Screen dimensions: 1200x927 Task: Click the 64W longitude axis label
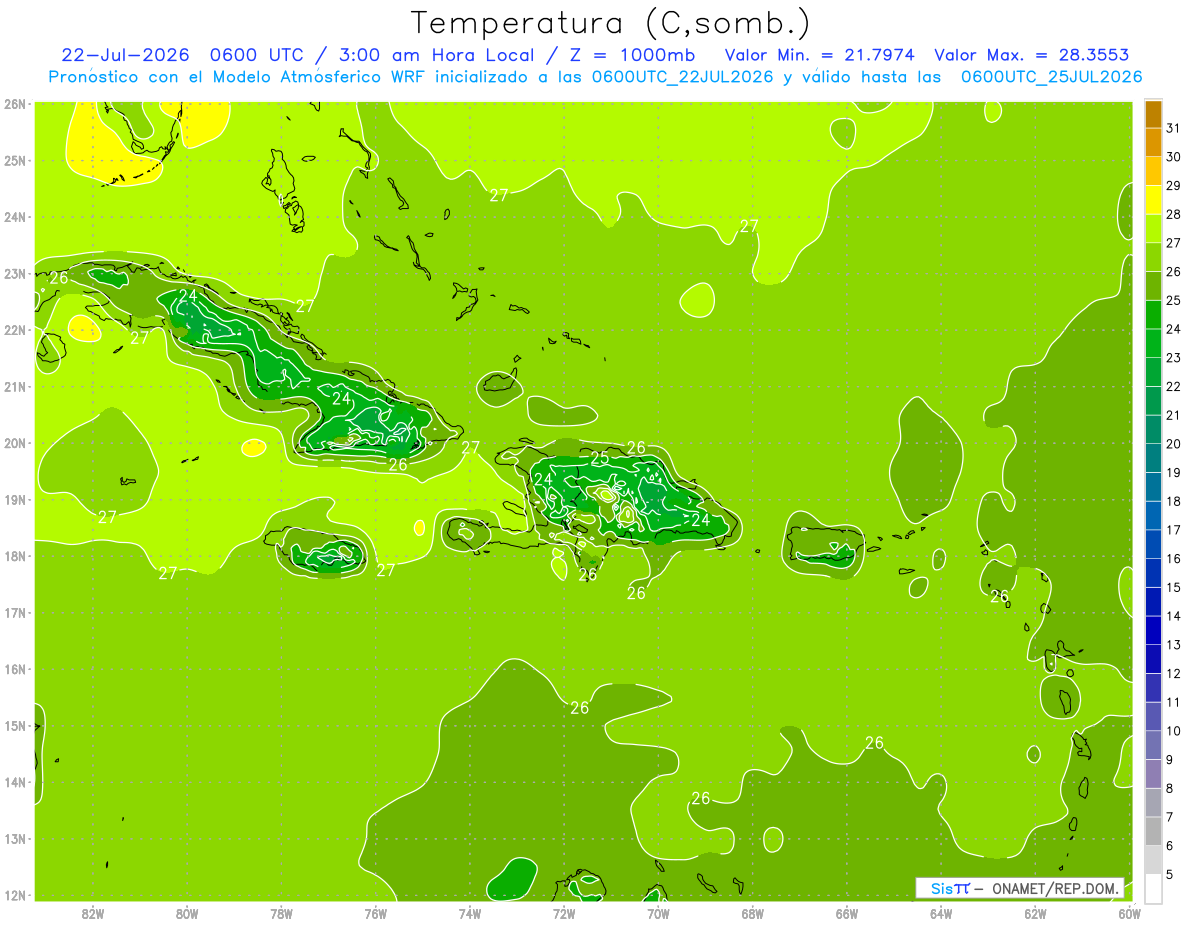point(941,913)
